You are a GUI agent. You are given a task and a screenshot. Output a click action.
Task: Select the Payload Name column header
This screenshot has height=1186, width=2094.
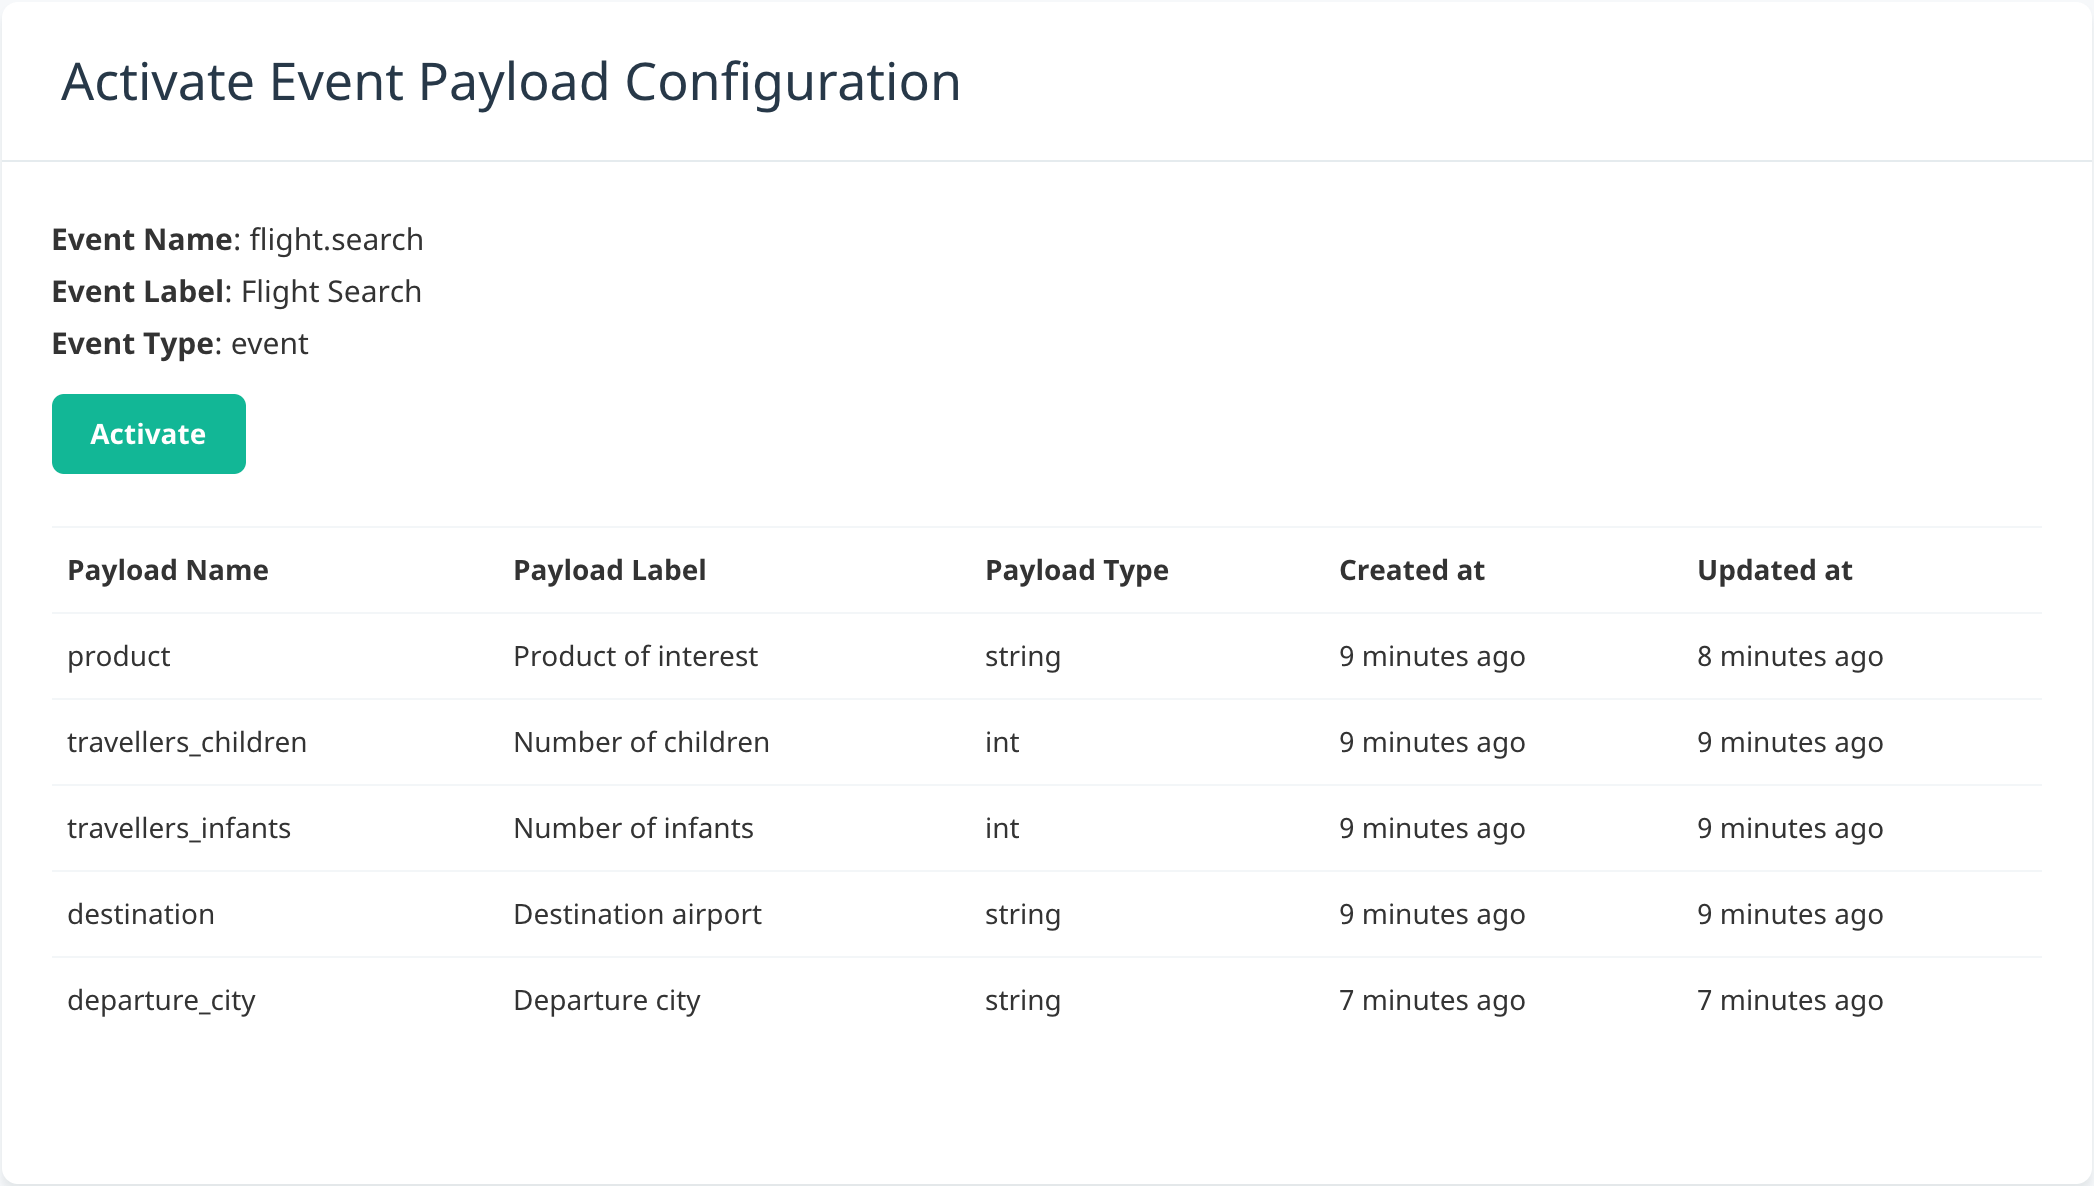pos(168,570)
